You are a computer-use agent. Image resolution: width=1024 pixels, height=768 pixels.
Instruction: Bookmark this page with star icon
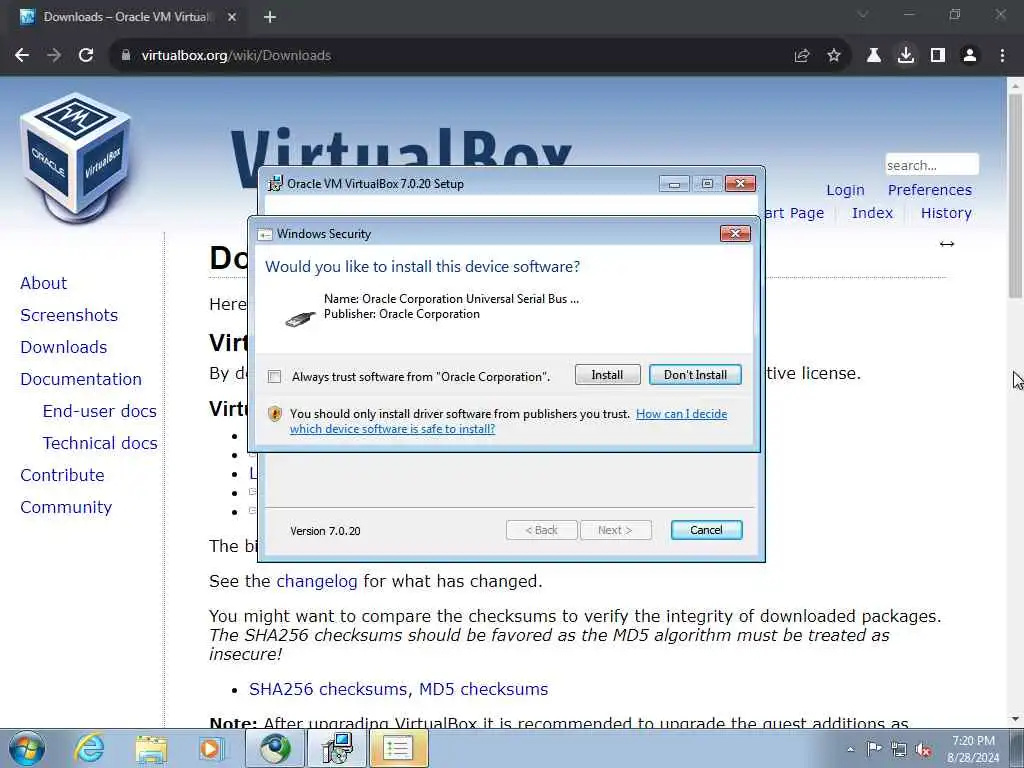coord(834,56)
